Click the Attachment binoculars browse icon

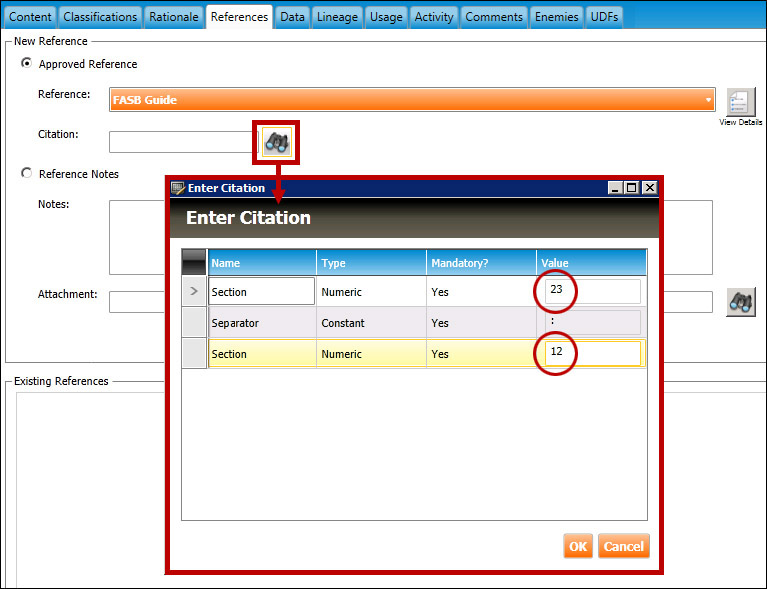740,302
